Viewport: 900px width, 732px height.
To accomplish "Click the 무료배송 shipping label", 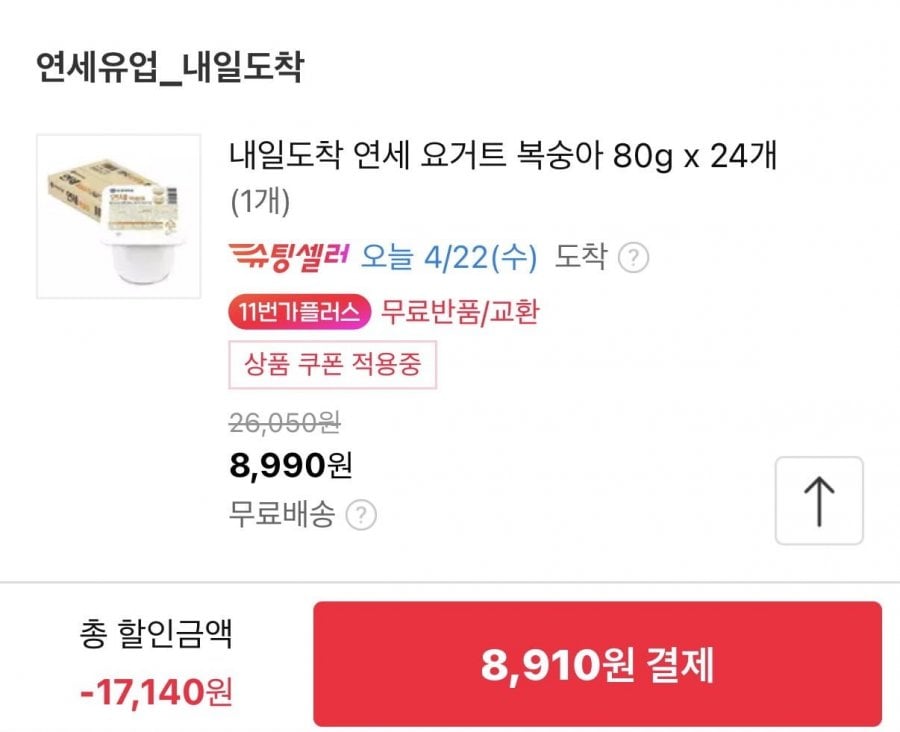I will [x=284, y=516].
